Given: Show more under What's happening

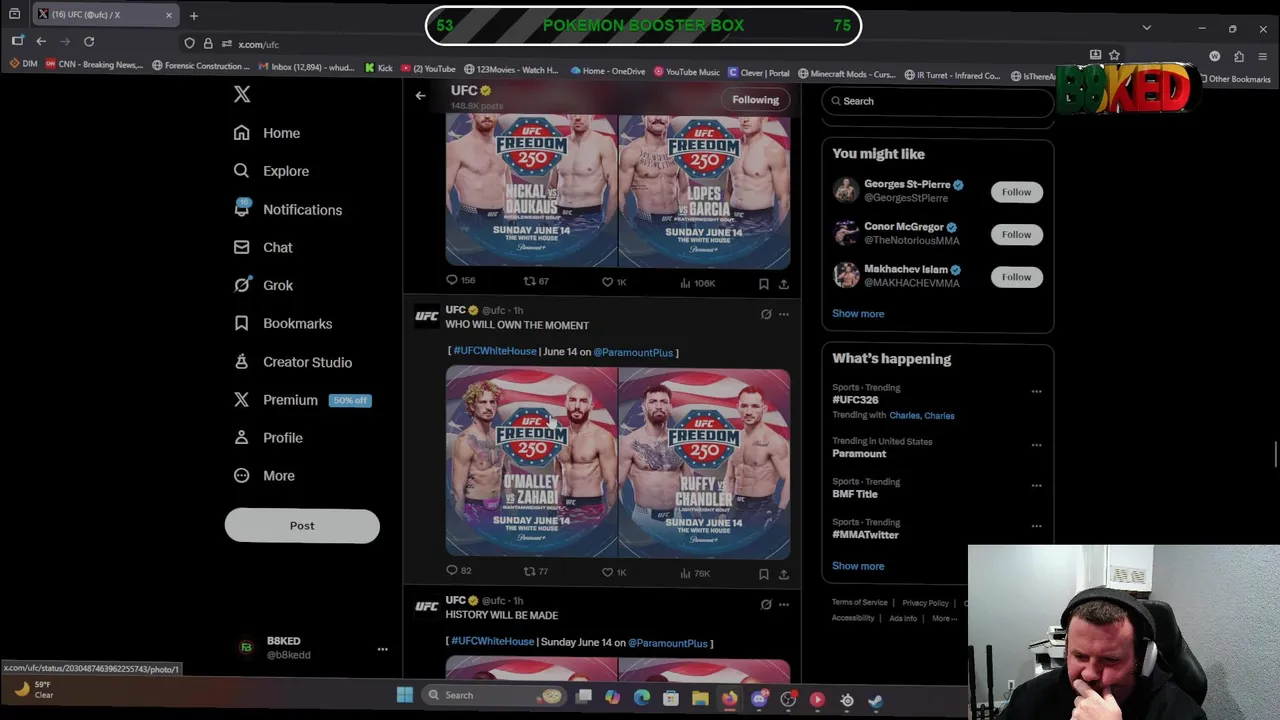Looking at the screenshot, I should tap(858, 566).
